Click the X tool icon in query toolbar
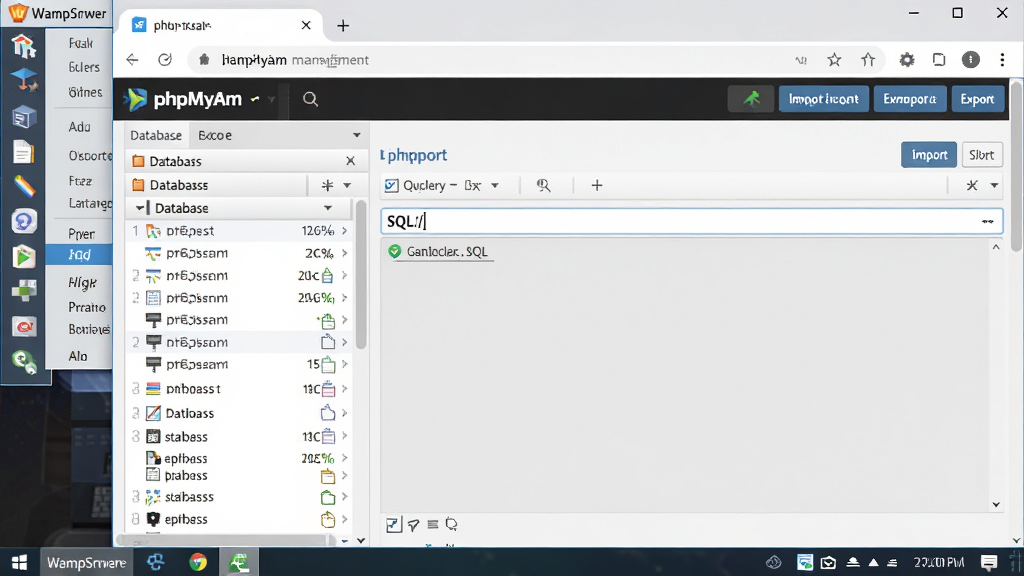Viewport: 1024px width, 576px height. click(x=972, y=185)
